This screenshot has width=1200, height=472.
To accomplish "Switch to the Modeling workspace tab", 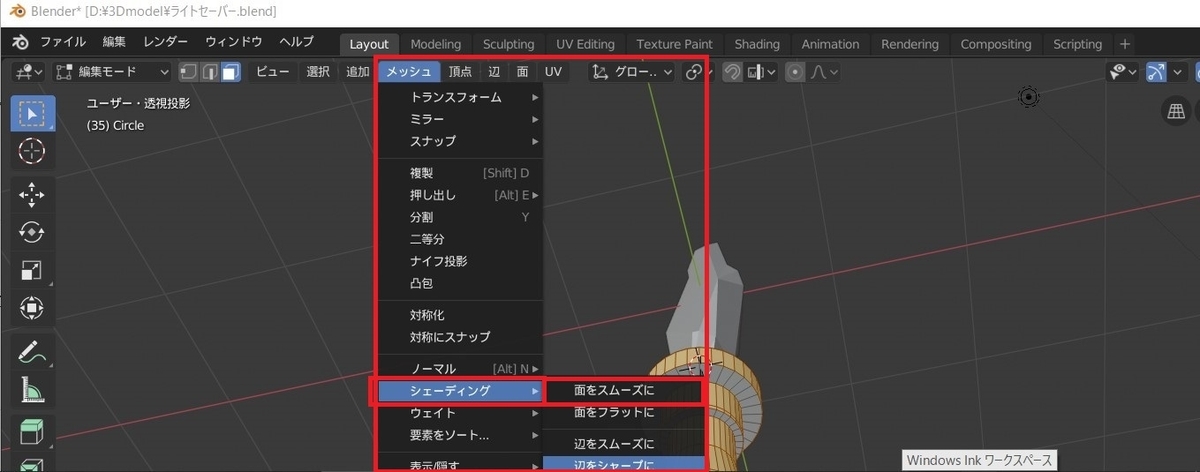I will [x=436, y=44].
